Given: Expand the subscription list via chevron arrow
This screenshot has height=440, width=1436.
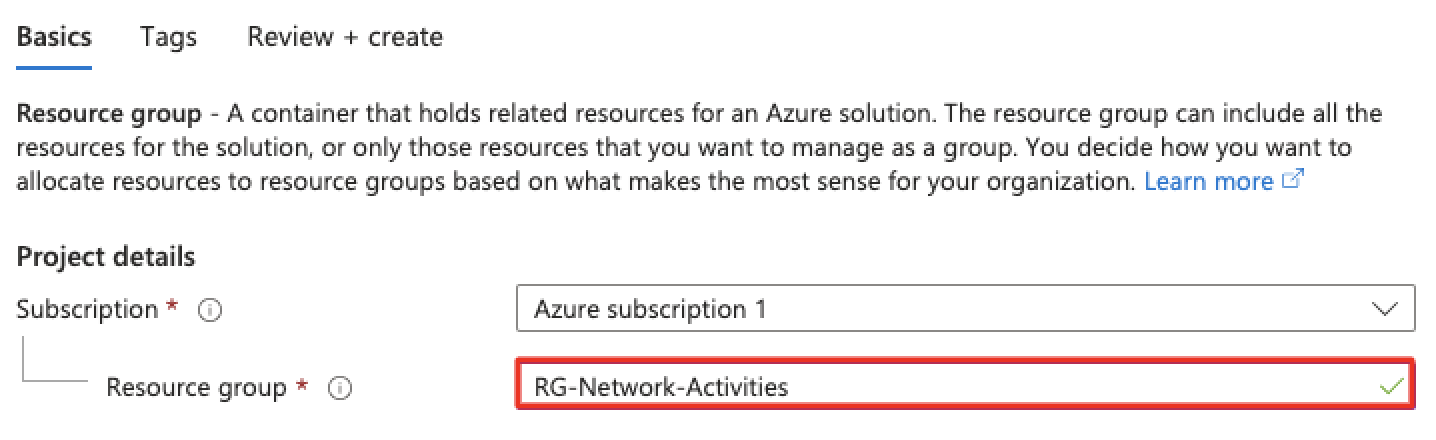Looking at the screenshot, I should click(1386, 309).
